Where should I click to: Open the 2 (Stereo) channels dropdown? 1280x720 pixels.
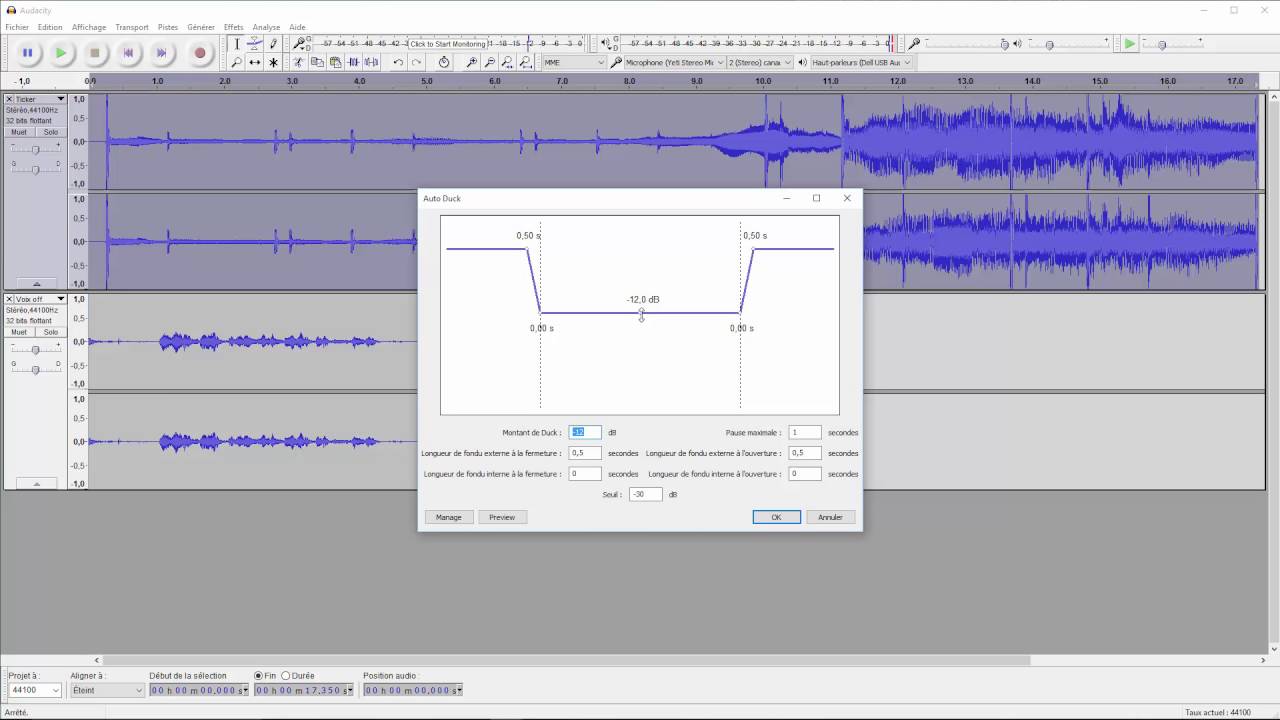tap(760, 62)
